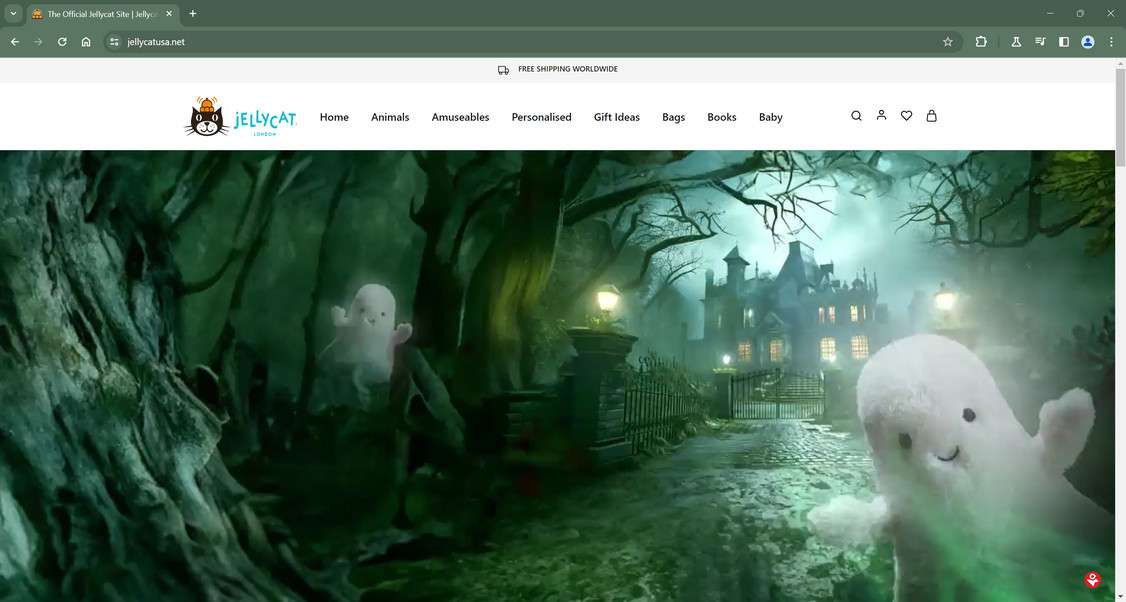Expand the tab search dropdown arrow
The width and height of the screenshot is (1126, 602).
pyautogui.click(x=13, y=14)
